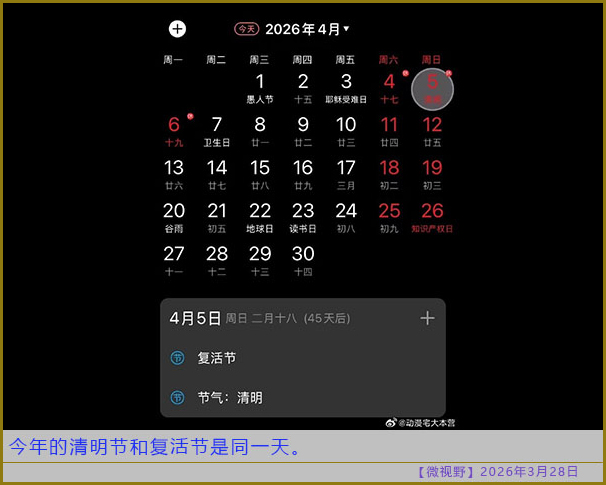The image size is (606, 485).
Task: Open the 复活节 event entry
Action: click(x=217, y=358)
